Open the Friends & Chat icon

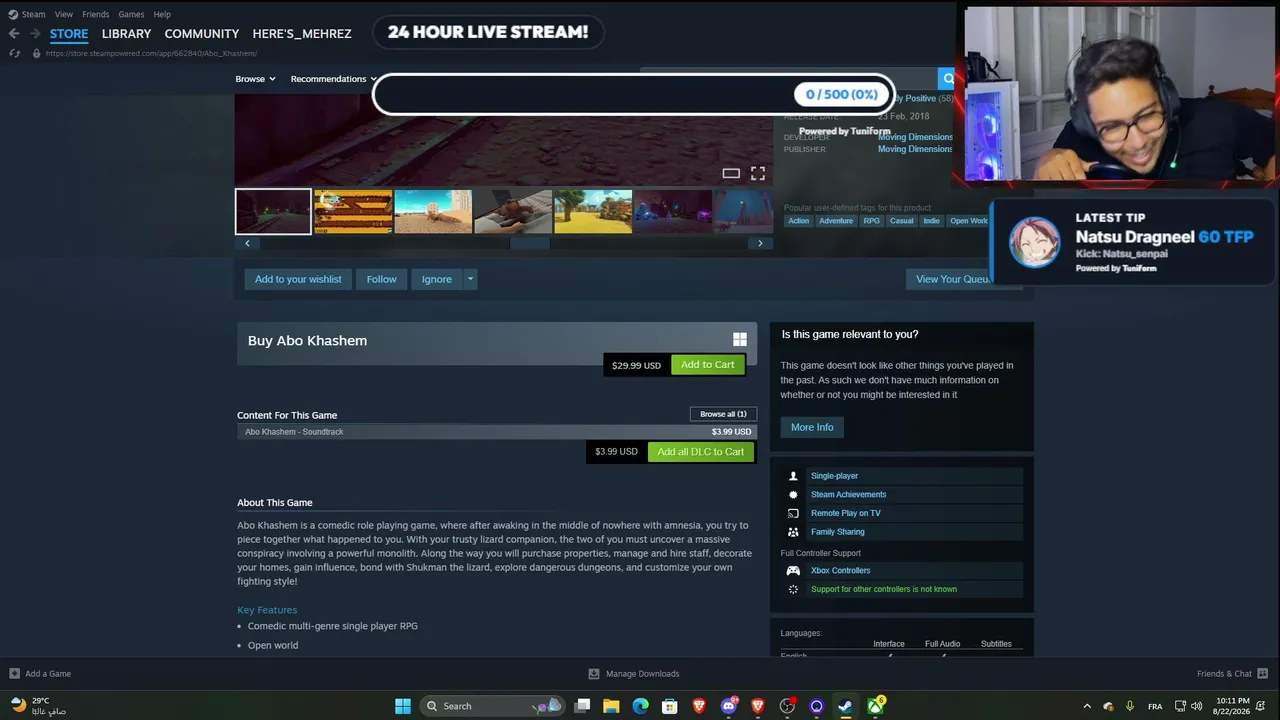click(x=1263, y=674)
